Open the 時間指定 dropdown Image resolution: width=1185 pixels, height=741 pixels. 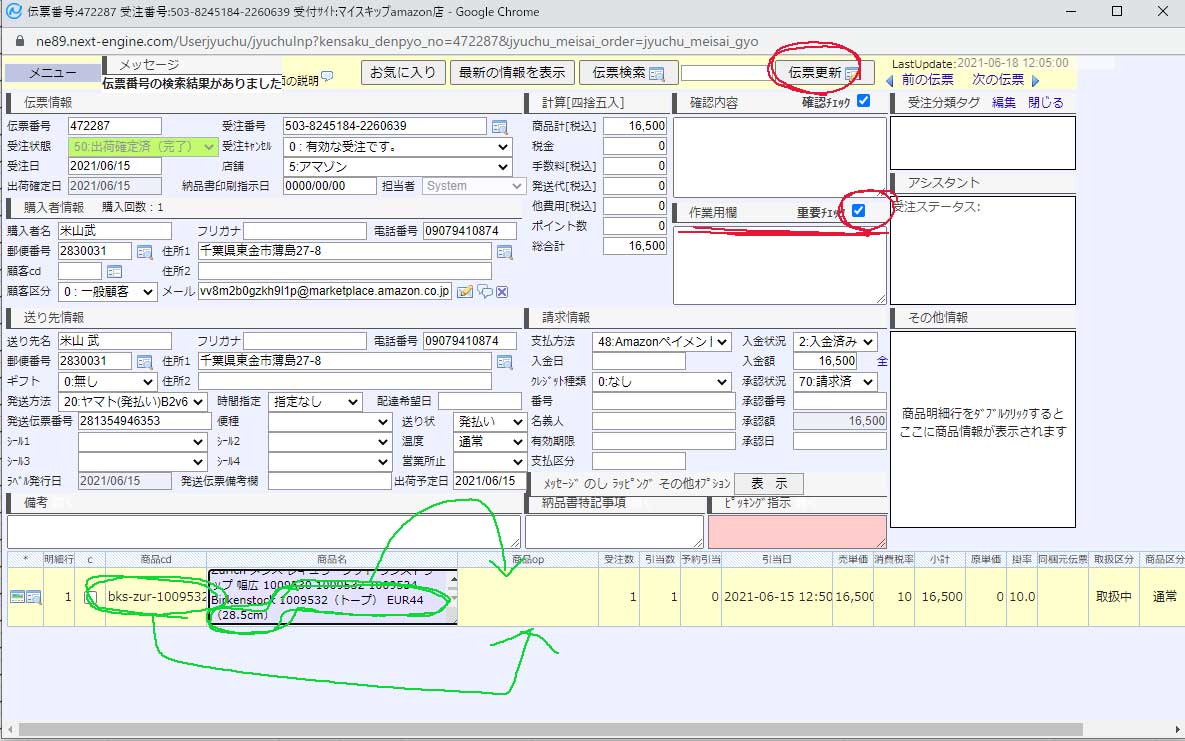[x=315, y=402]
